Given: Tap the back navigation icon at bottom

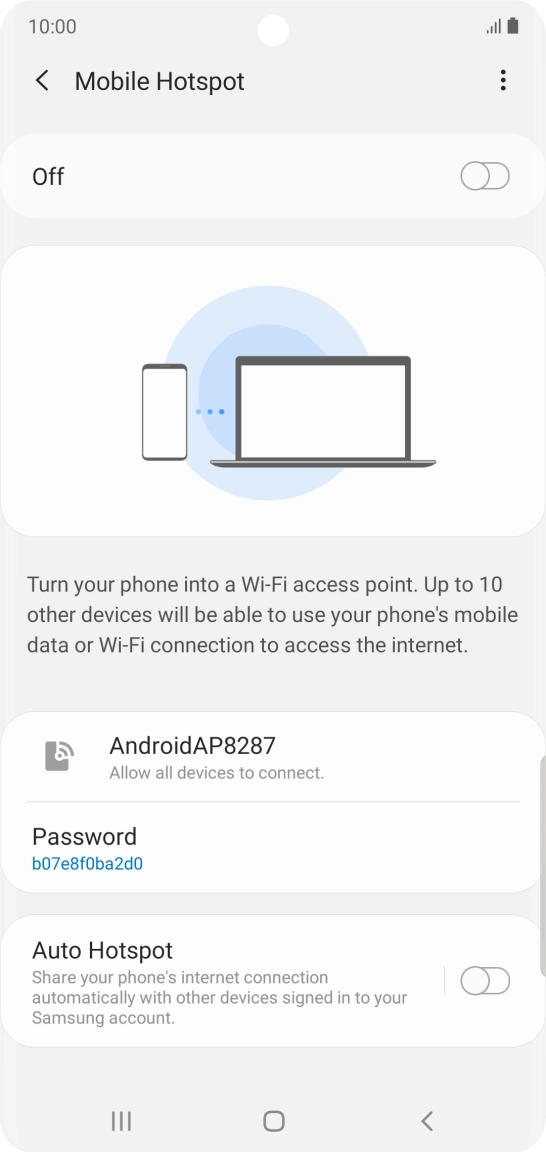Looking at the screenshot, I should point(427,1120).
